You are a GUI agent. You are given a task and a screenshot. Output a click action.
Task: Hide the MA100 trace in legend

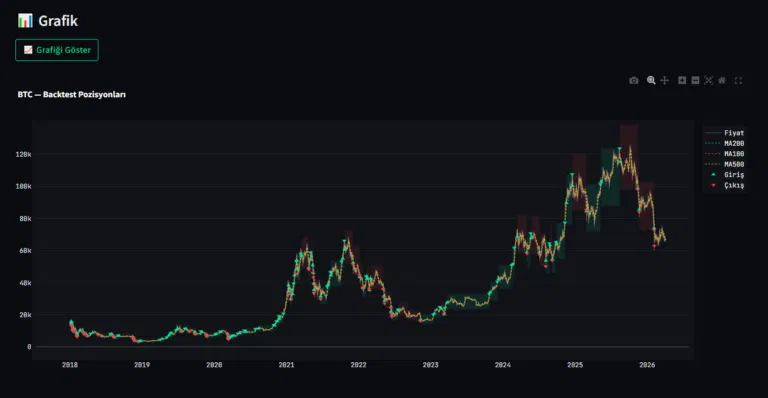pos(725,154)
